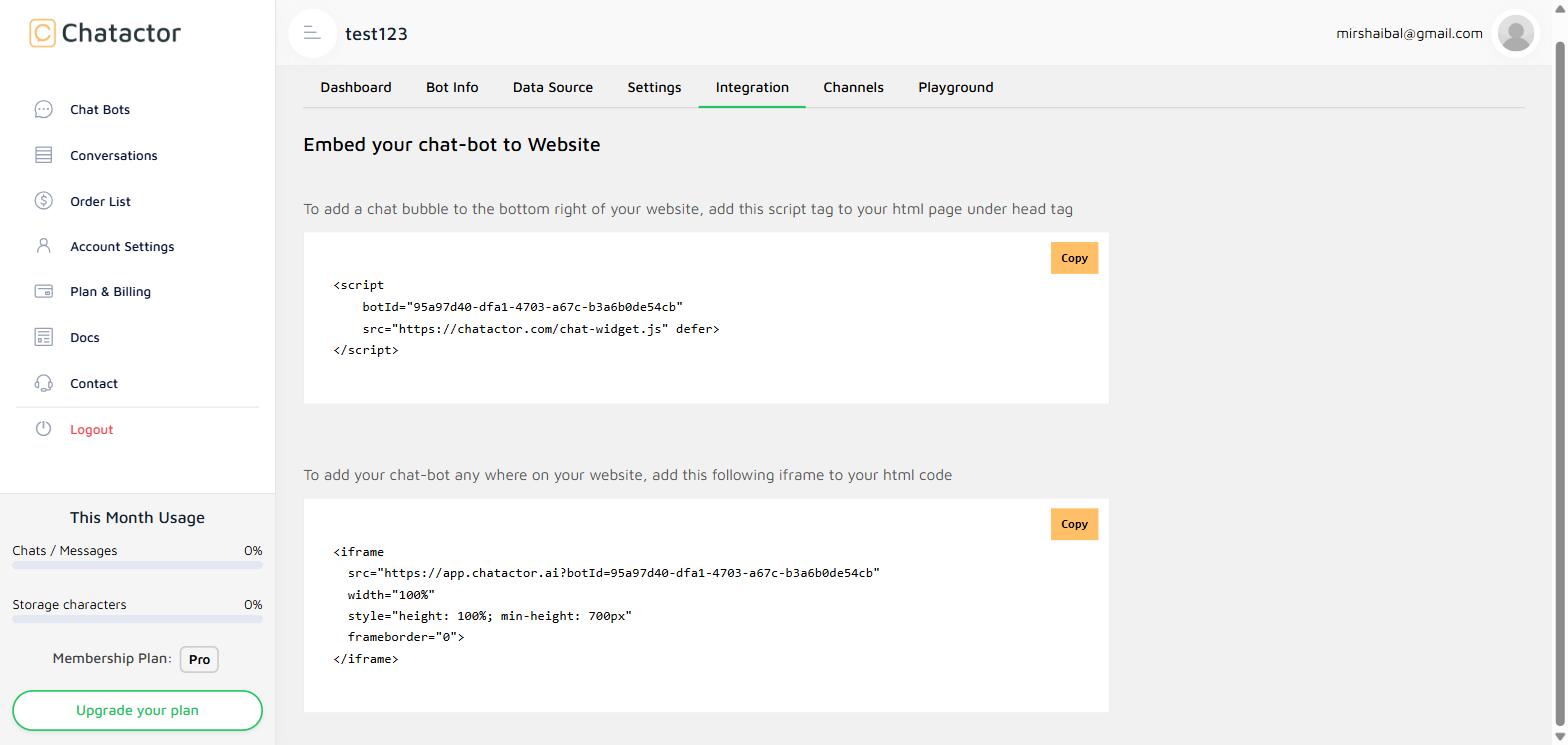Select the Integration tab
1568x745 pixels.
752,87
